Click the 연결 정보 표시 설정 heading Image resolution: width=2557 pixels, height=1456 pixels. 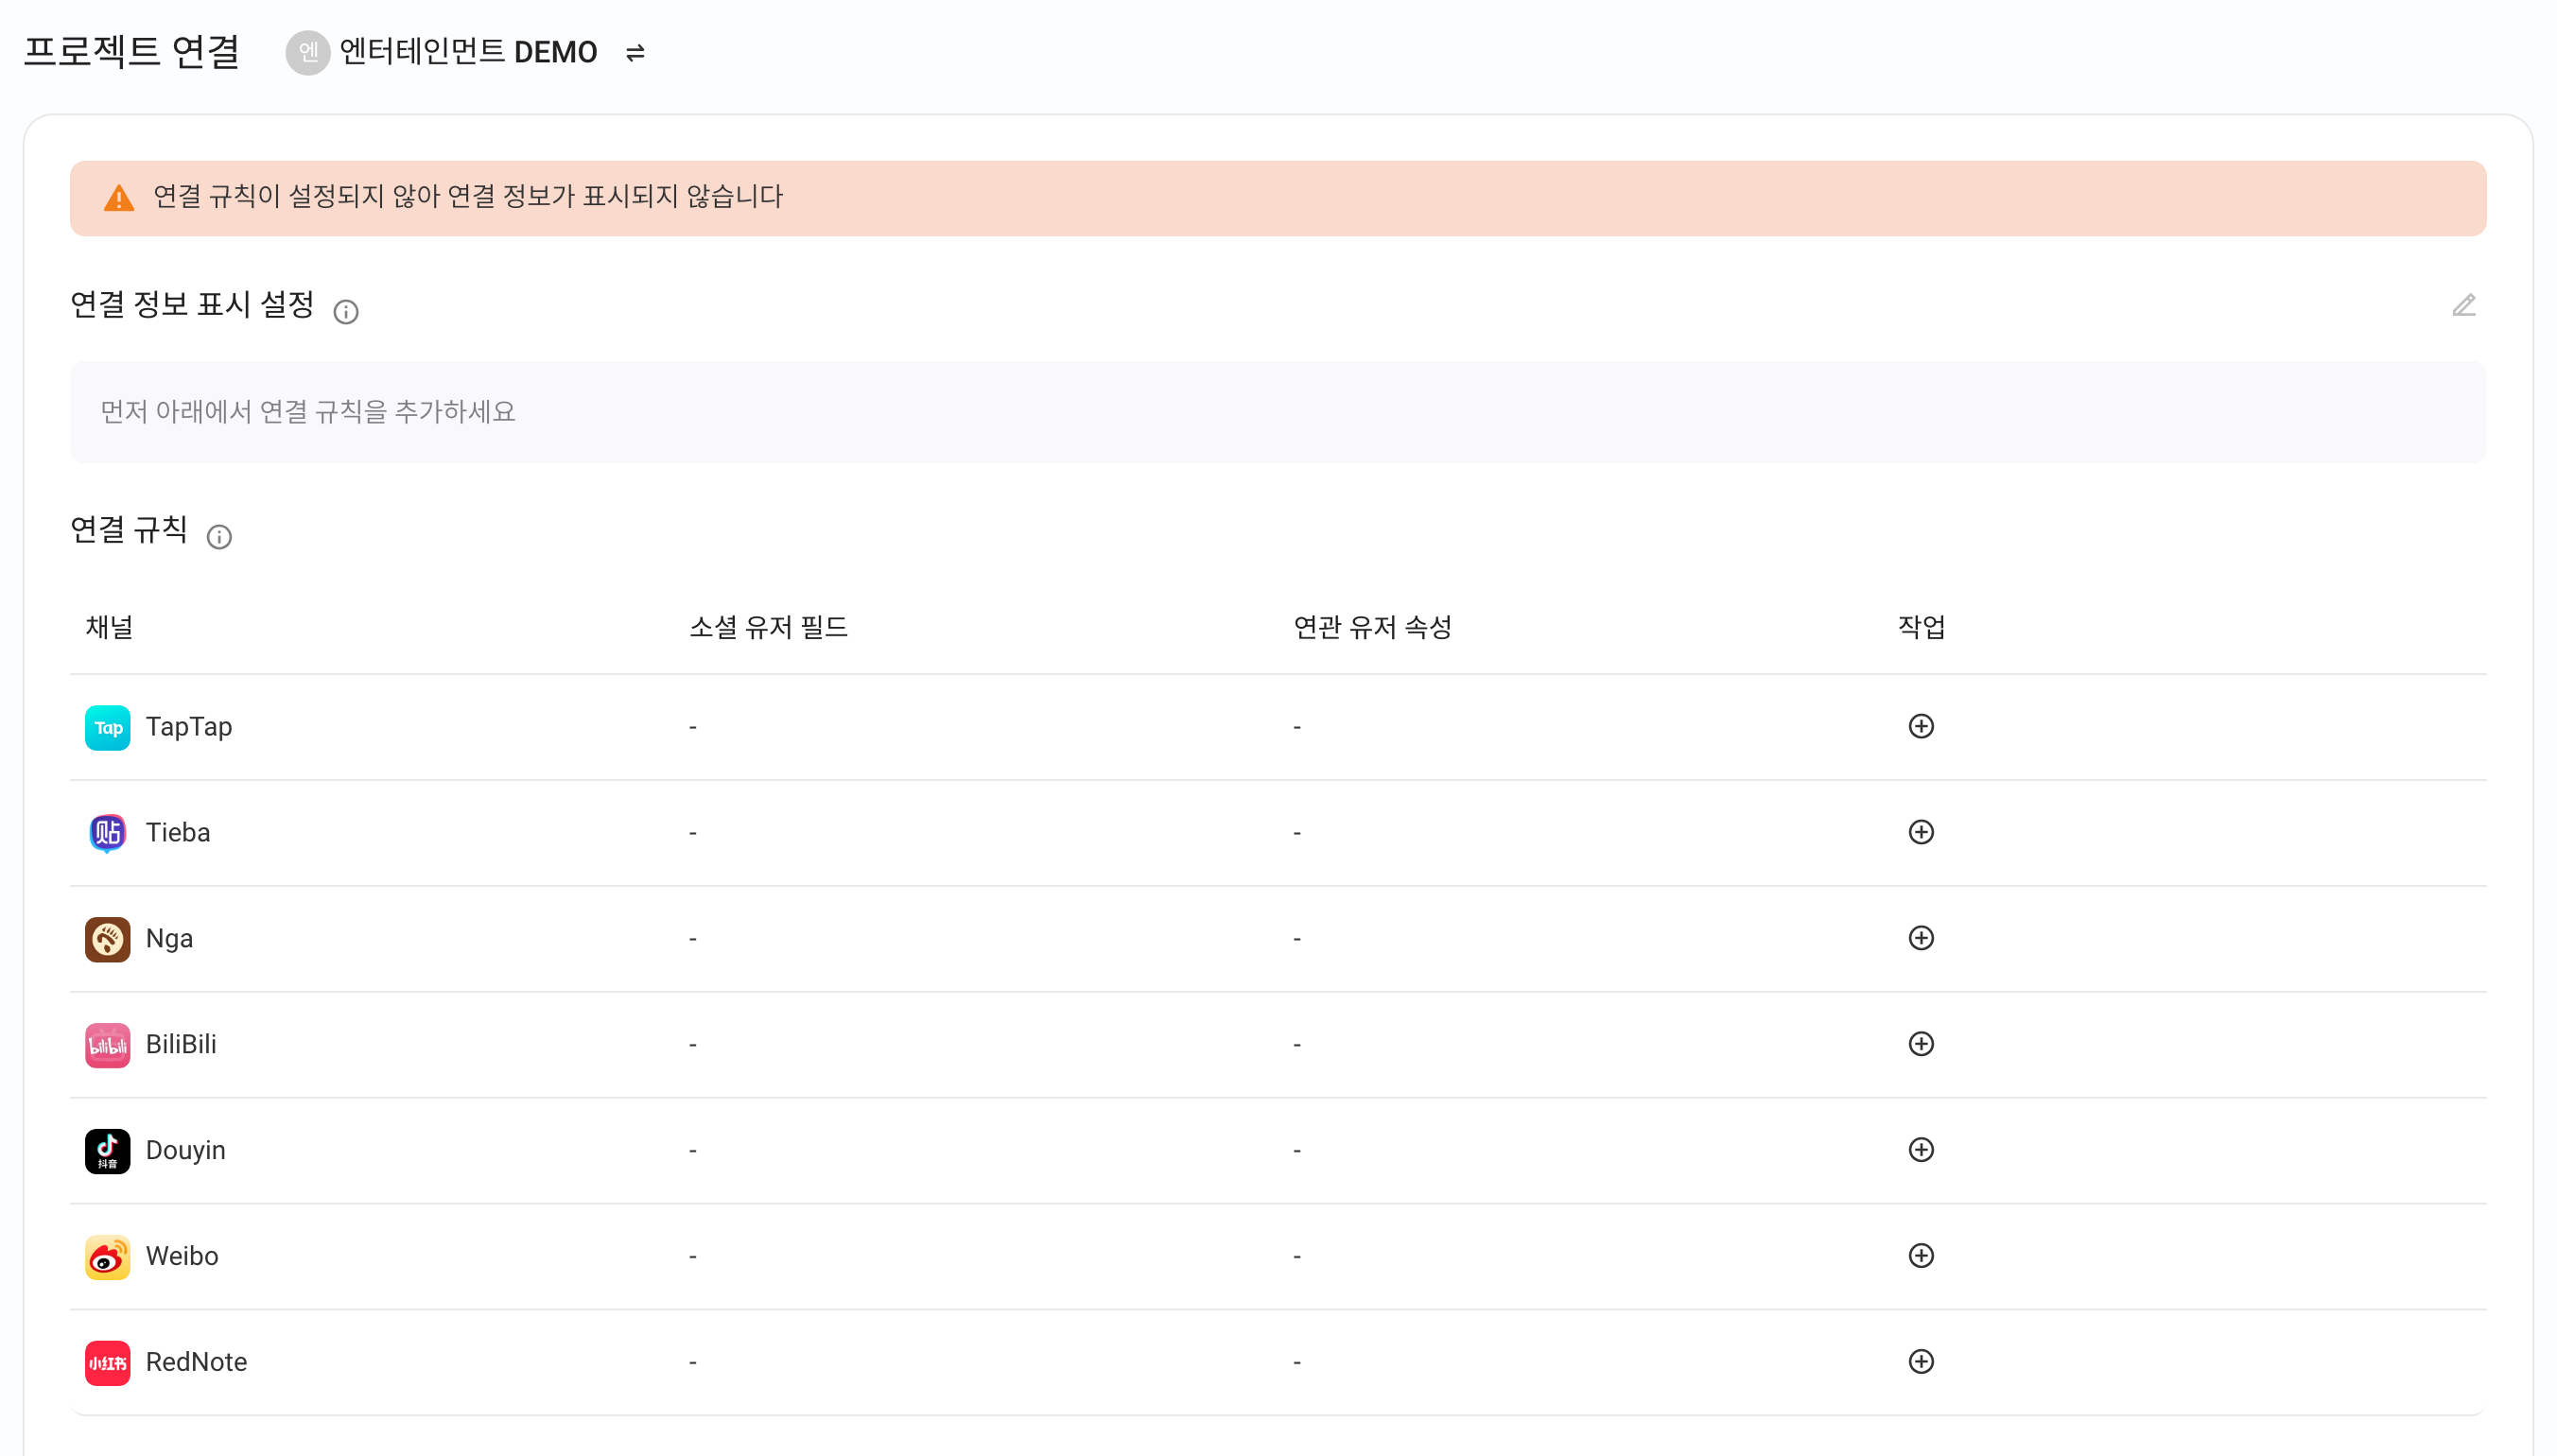pos(192,304)
